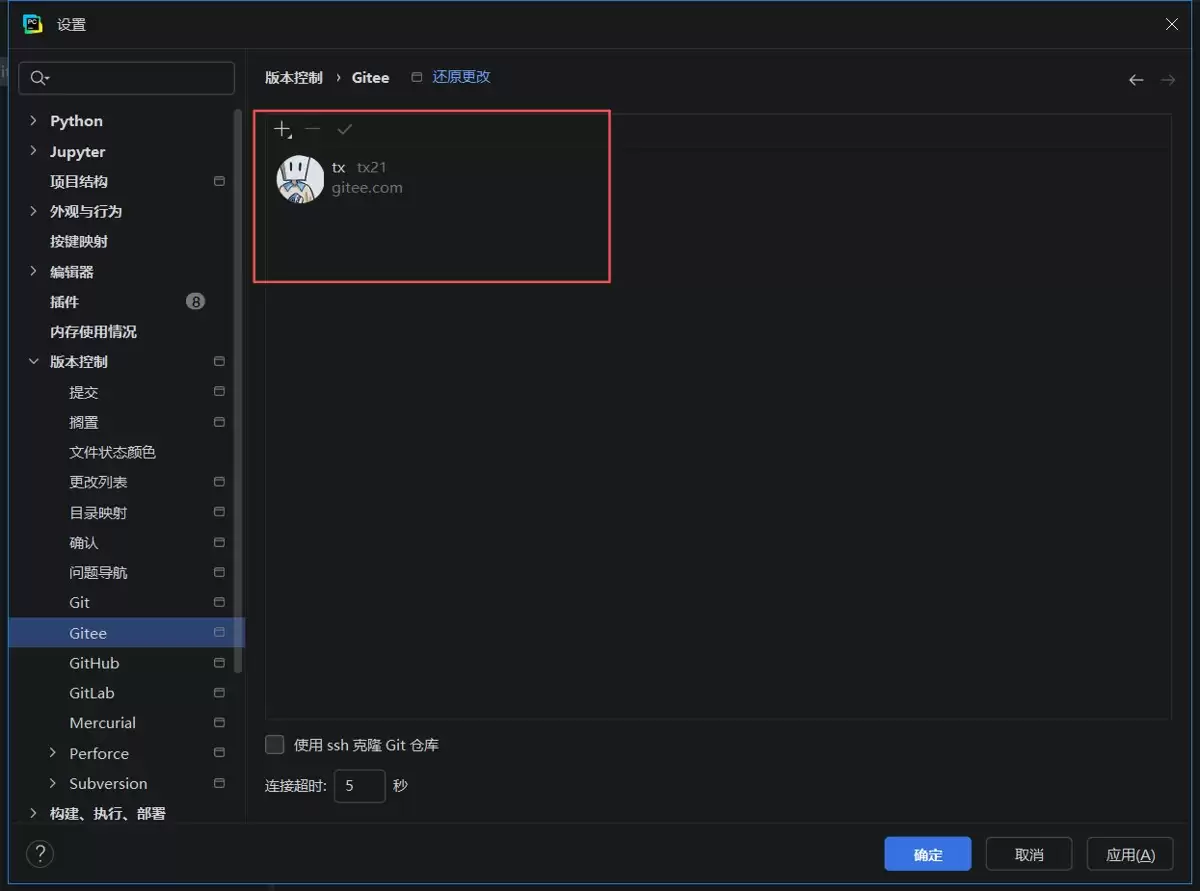Click the 取消 button
Screen dimensions: 1200x891
tap(1029, 854)
